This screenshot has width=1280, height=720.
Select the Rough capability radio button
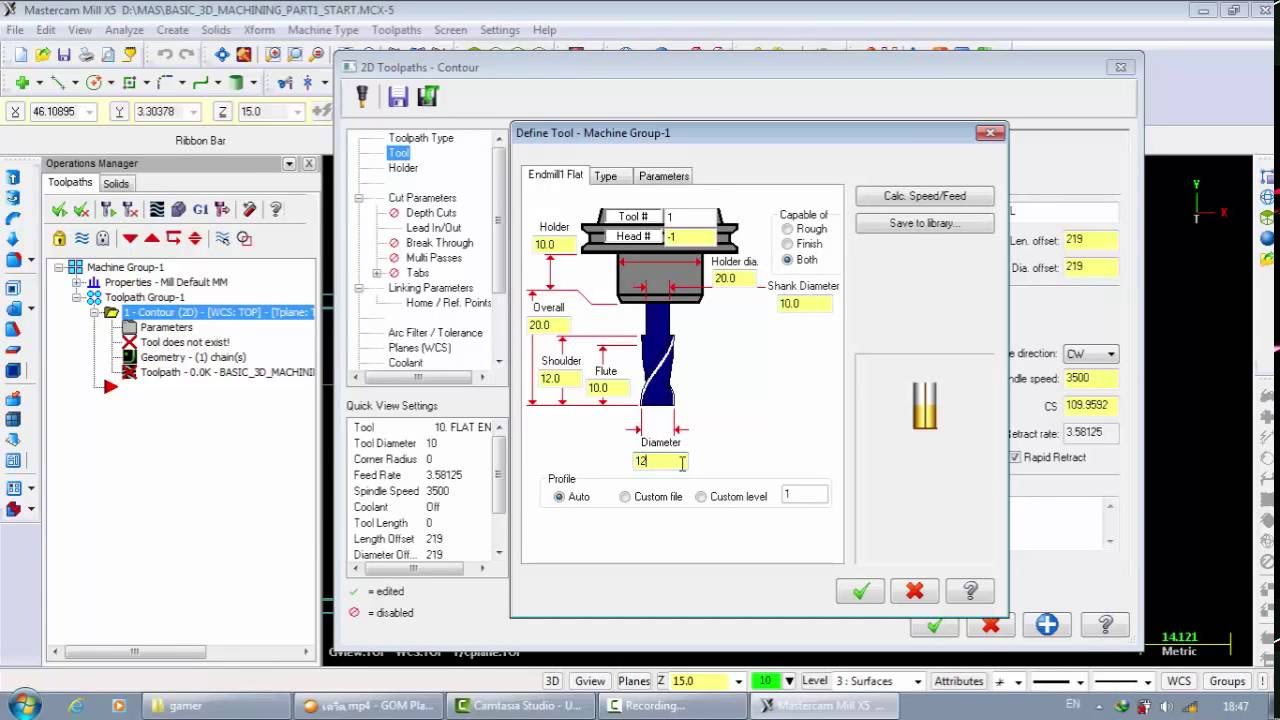787,229
